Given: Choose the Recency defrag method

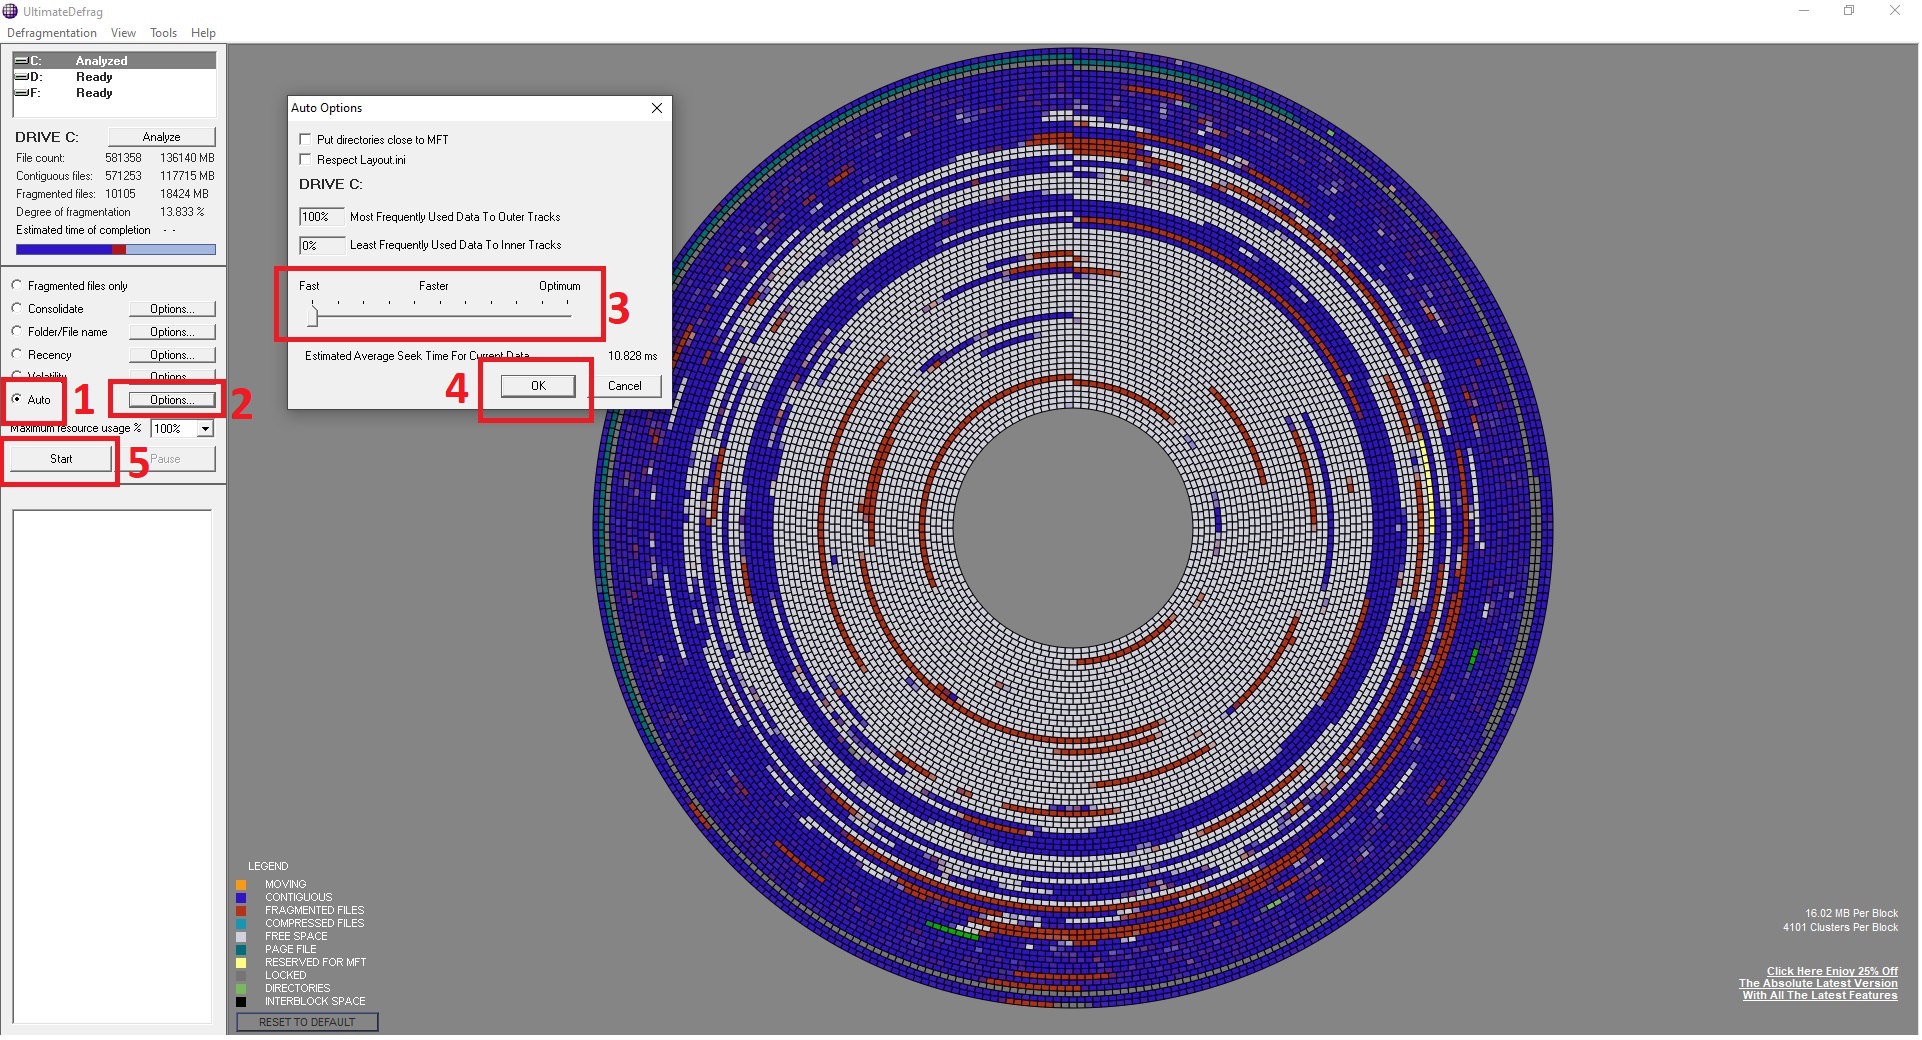Looking at the screenshot, I should click(17, 355).
